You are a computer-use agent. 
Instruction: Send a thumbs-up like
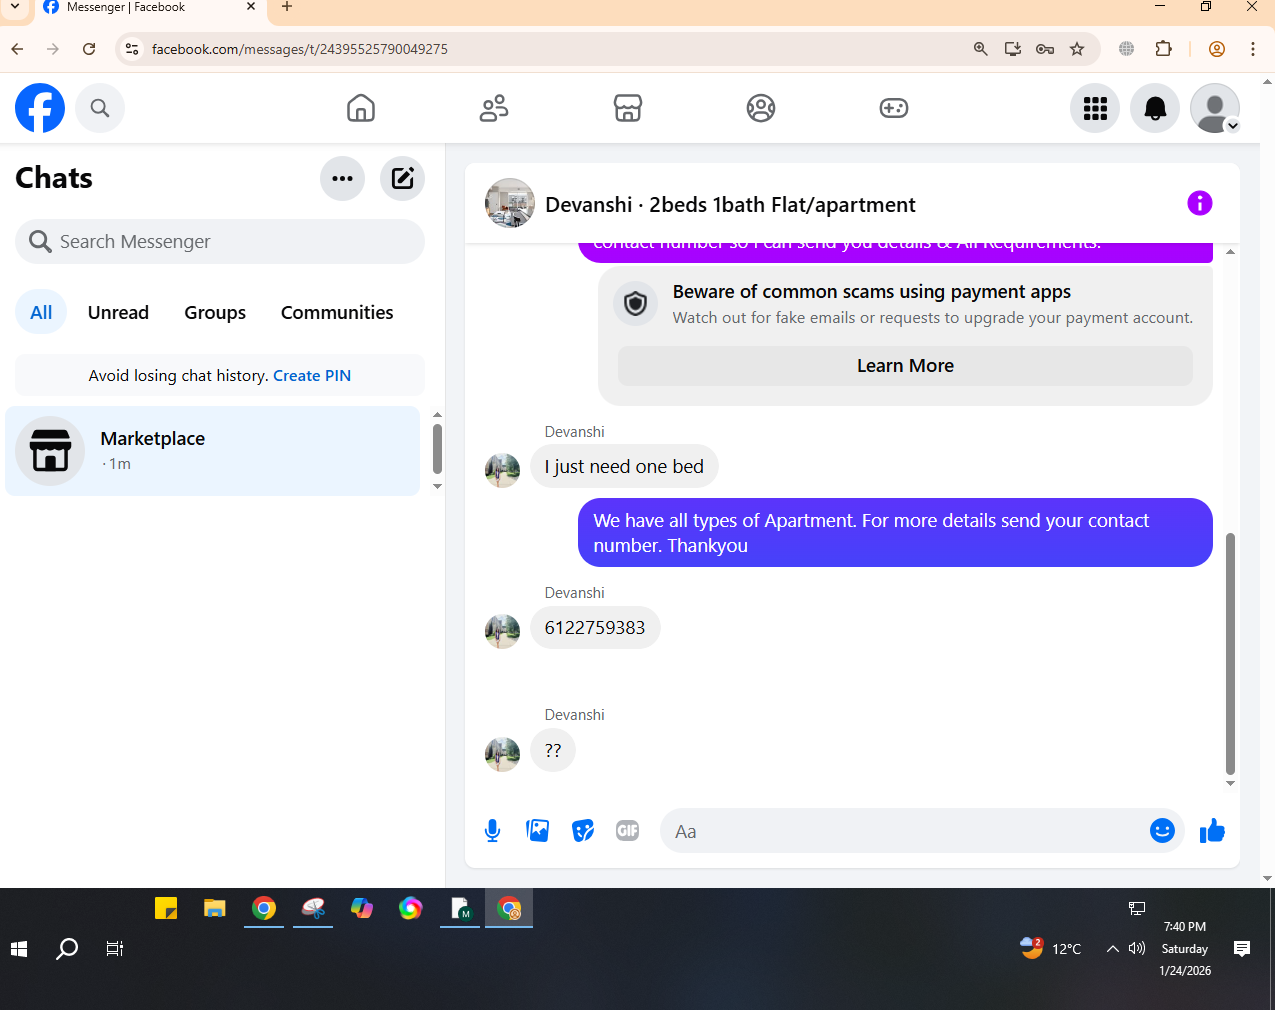[x=1212, y=831]
